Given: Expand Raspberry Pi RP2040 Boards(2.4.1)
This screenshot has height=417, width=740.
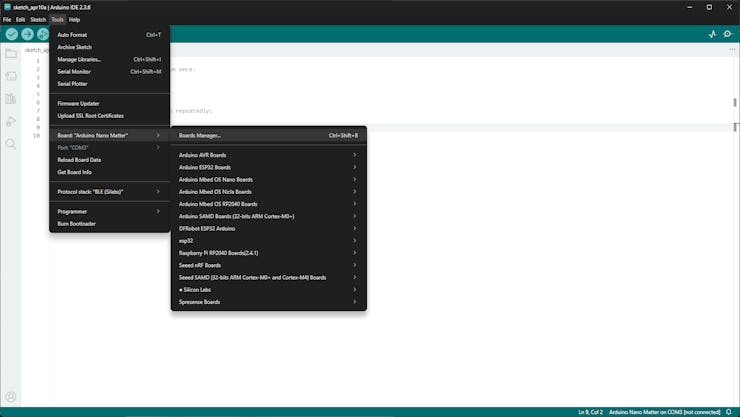Looking at the screenshot, I should (x=269, y=253).
